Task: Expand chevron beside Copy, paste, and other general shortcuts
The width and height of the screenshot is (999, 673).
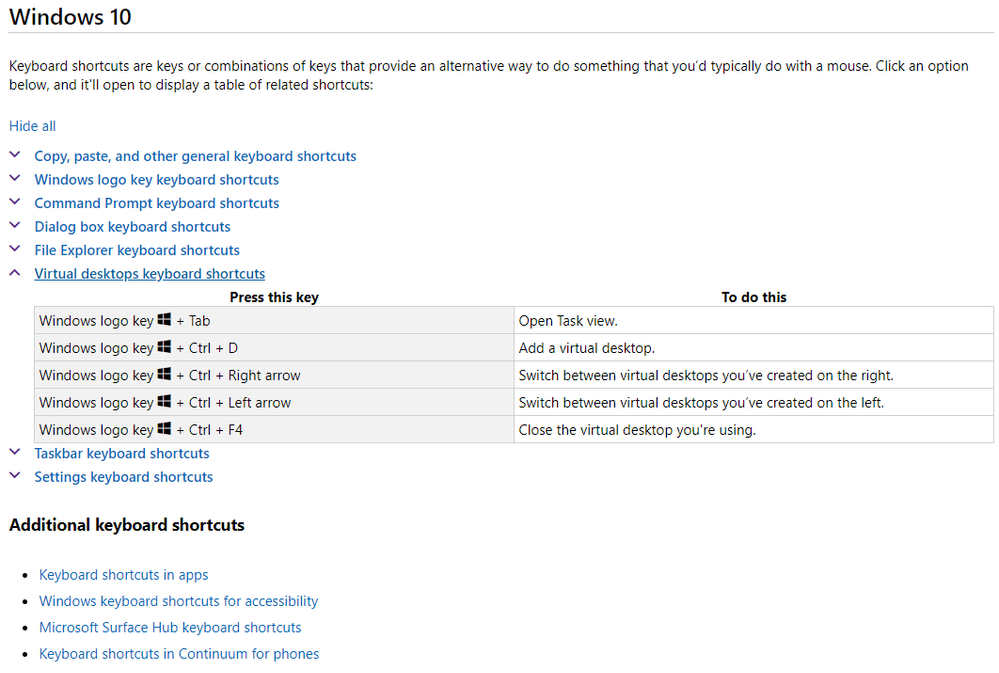Action: (15, 154)
